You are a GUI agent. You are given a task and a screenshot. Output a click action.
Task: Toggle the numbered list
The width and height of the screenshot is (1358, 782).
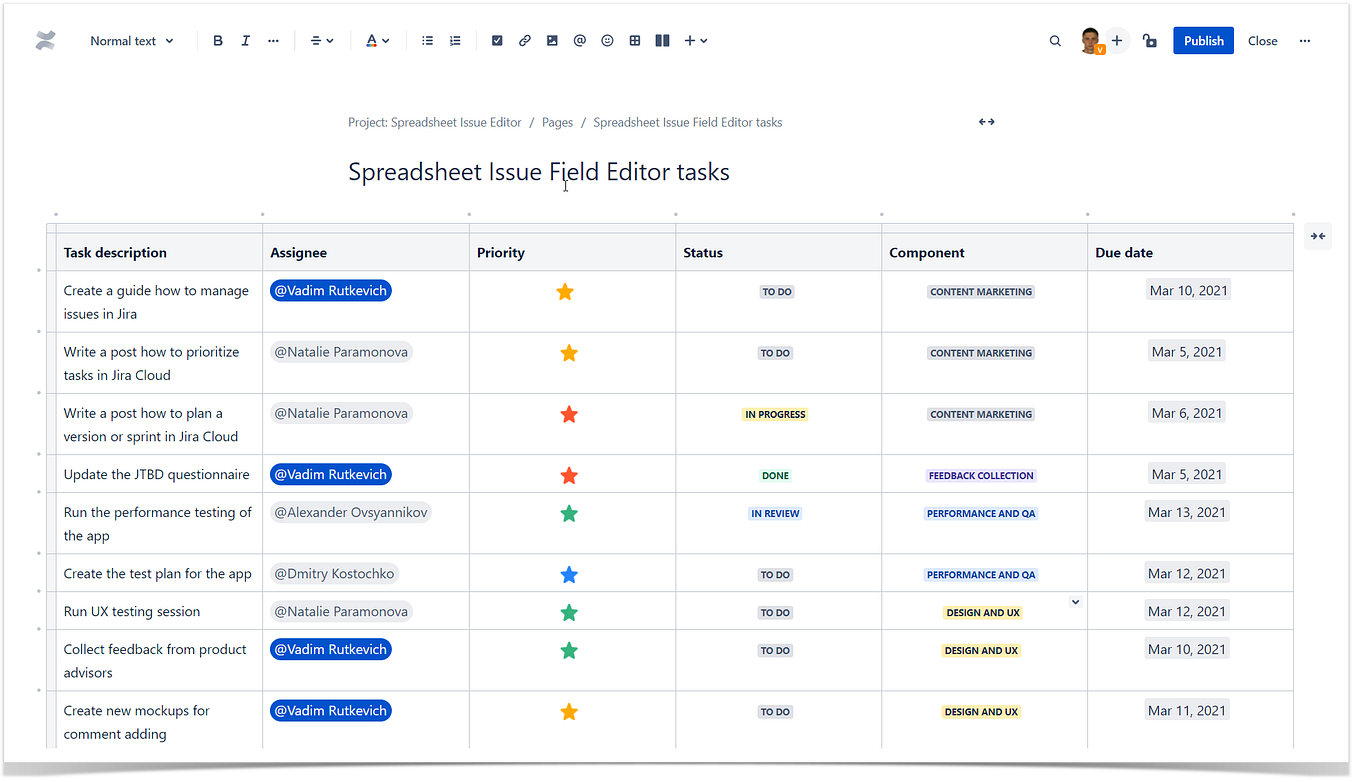[x=455, y=40]
